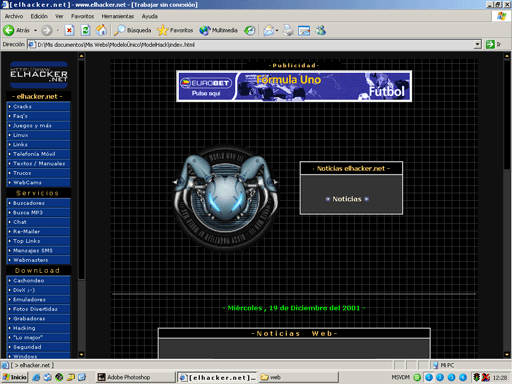The image size is (512, 384).
Task: Open the Favoritos star in toolbar
Action: click(x=175, y=30)
